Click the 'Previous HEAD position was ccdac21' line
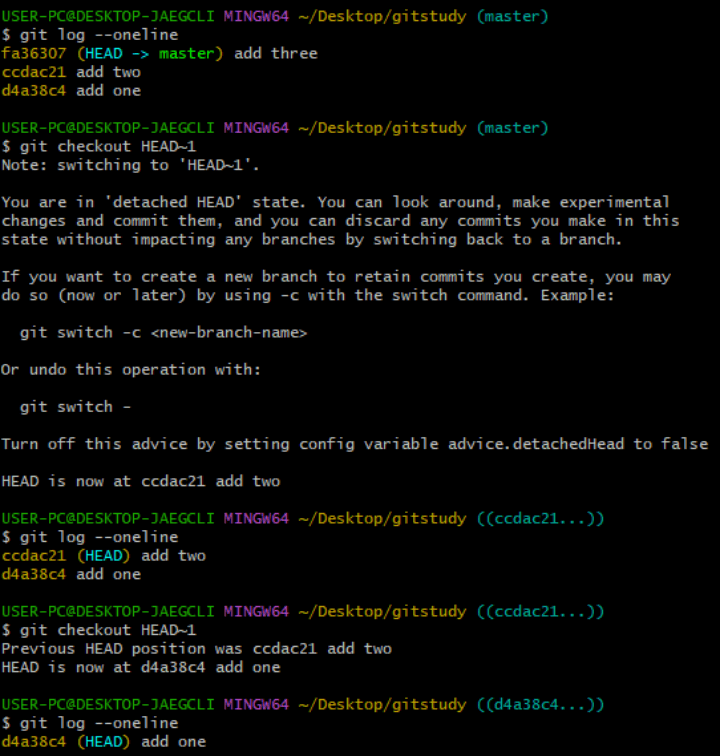Viewport: 720px width, 756px height. (x=197, y=649)
